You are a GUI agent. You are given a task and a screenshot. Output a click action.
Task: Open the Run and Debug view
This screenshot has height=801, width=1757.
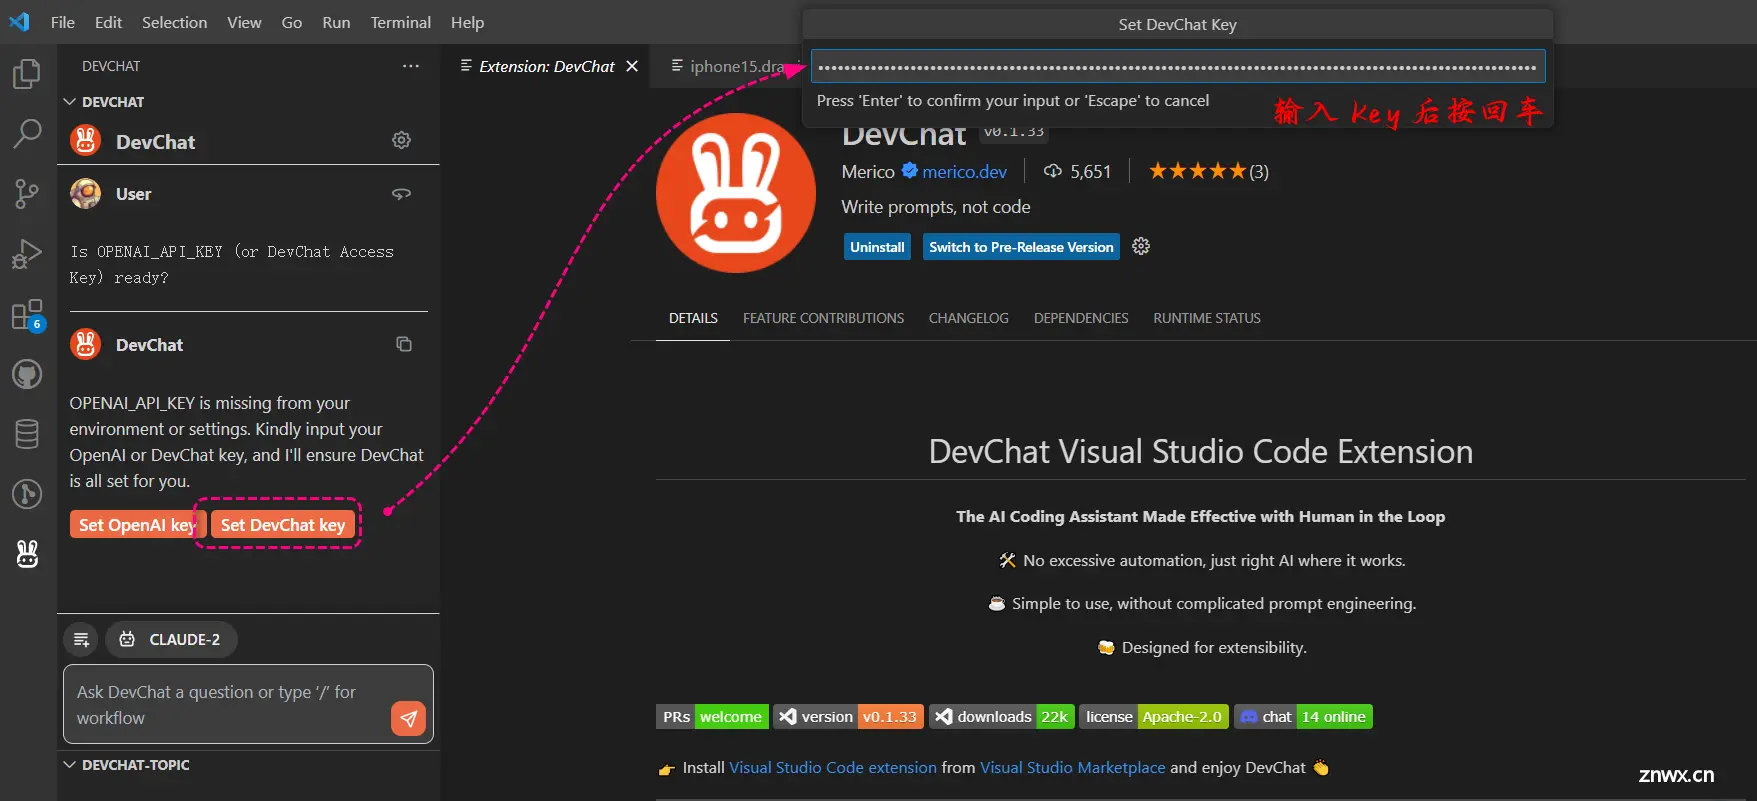pos(27,254)
